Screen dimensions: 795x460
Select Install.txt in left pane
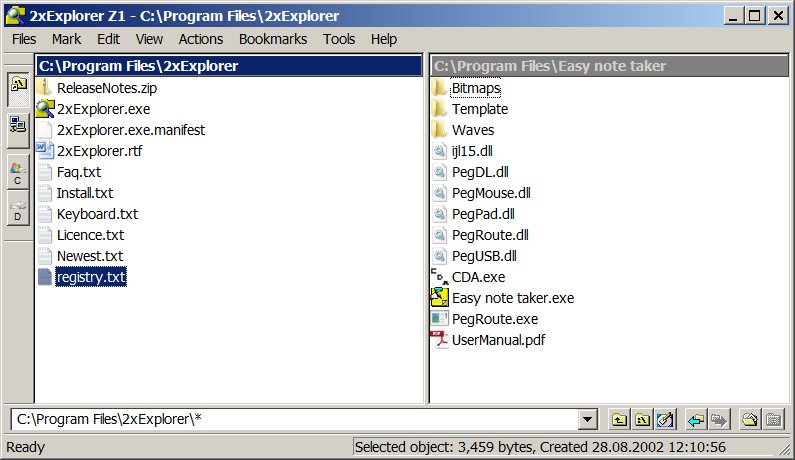coord(85,193)
